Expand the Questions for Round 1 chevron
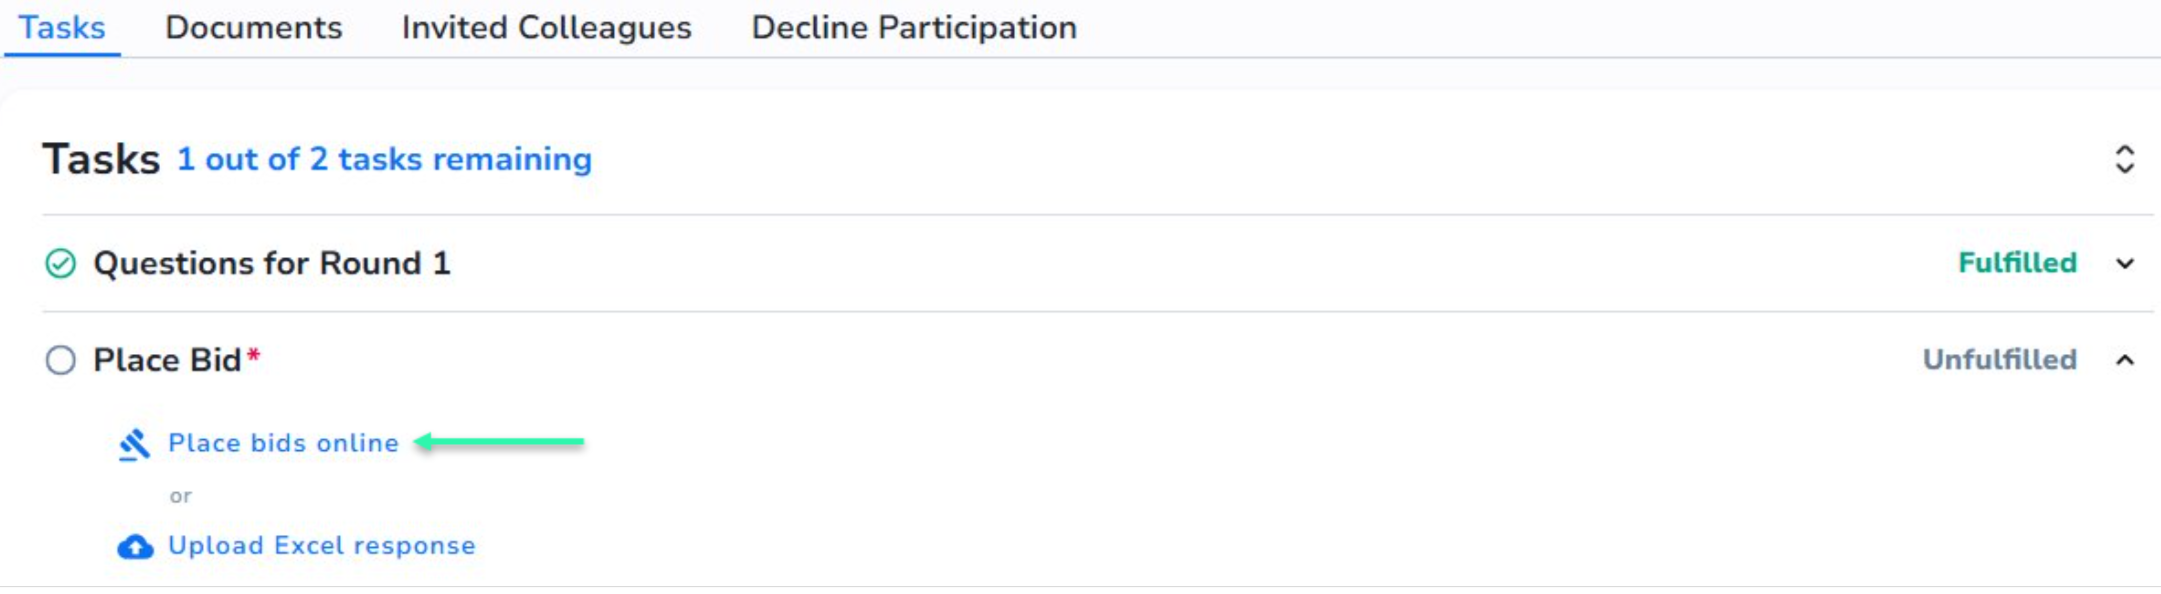 2125,264
